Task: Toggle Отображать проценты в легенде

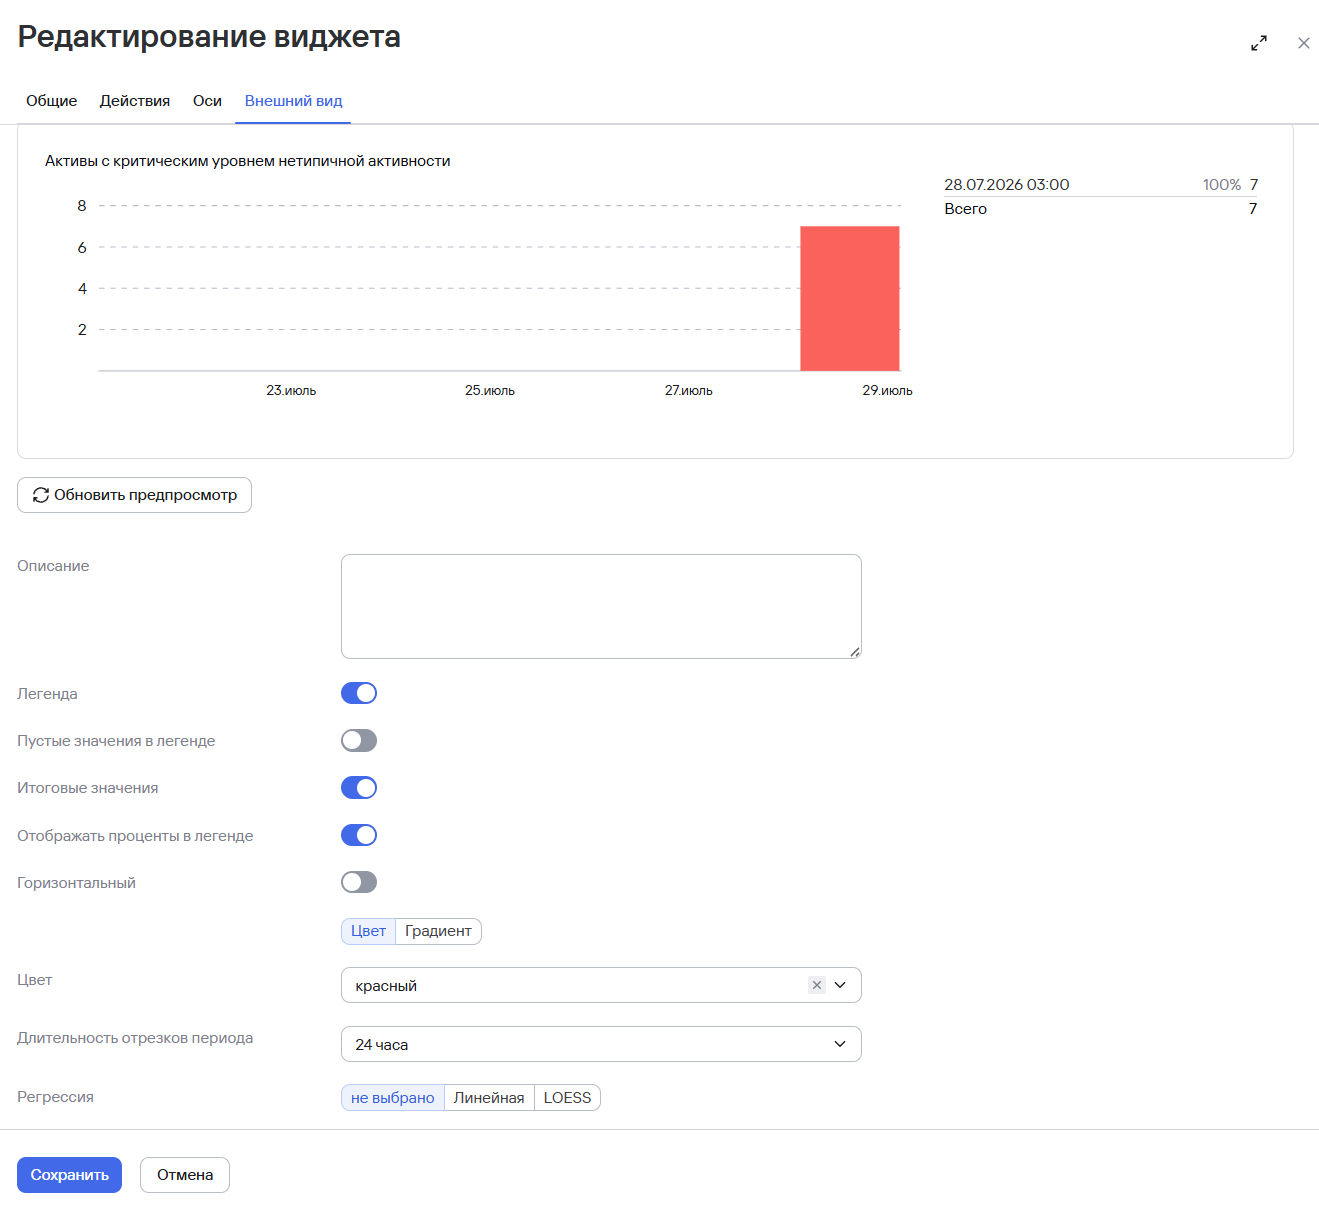Action: (x=359, y=835)
